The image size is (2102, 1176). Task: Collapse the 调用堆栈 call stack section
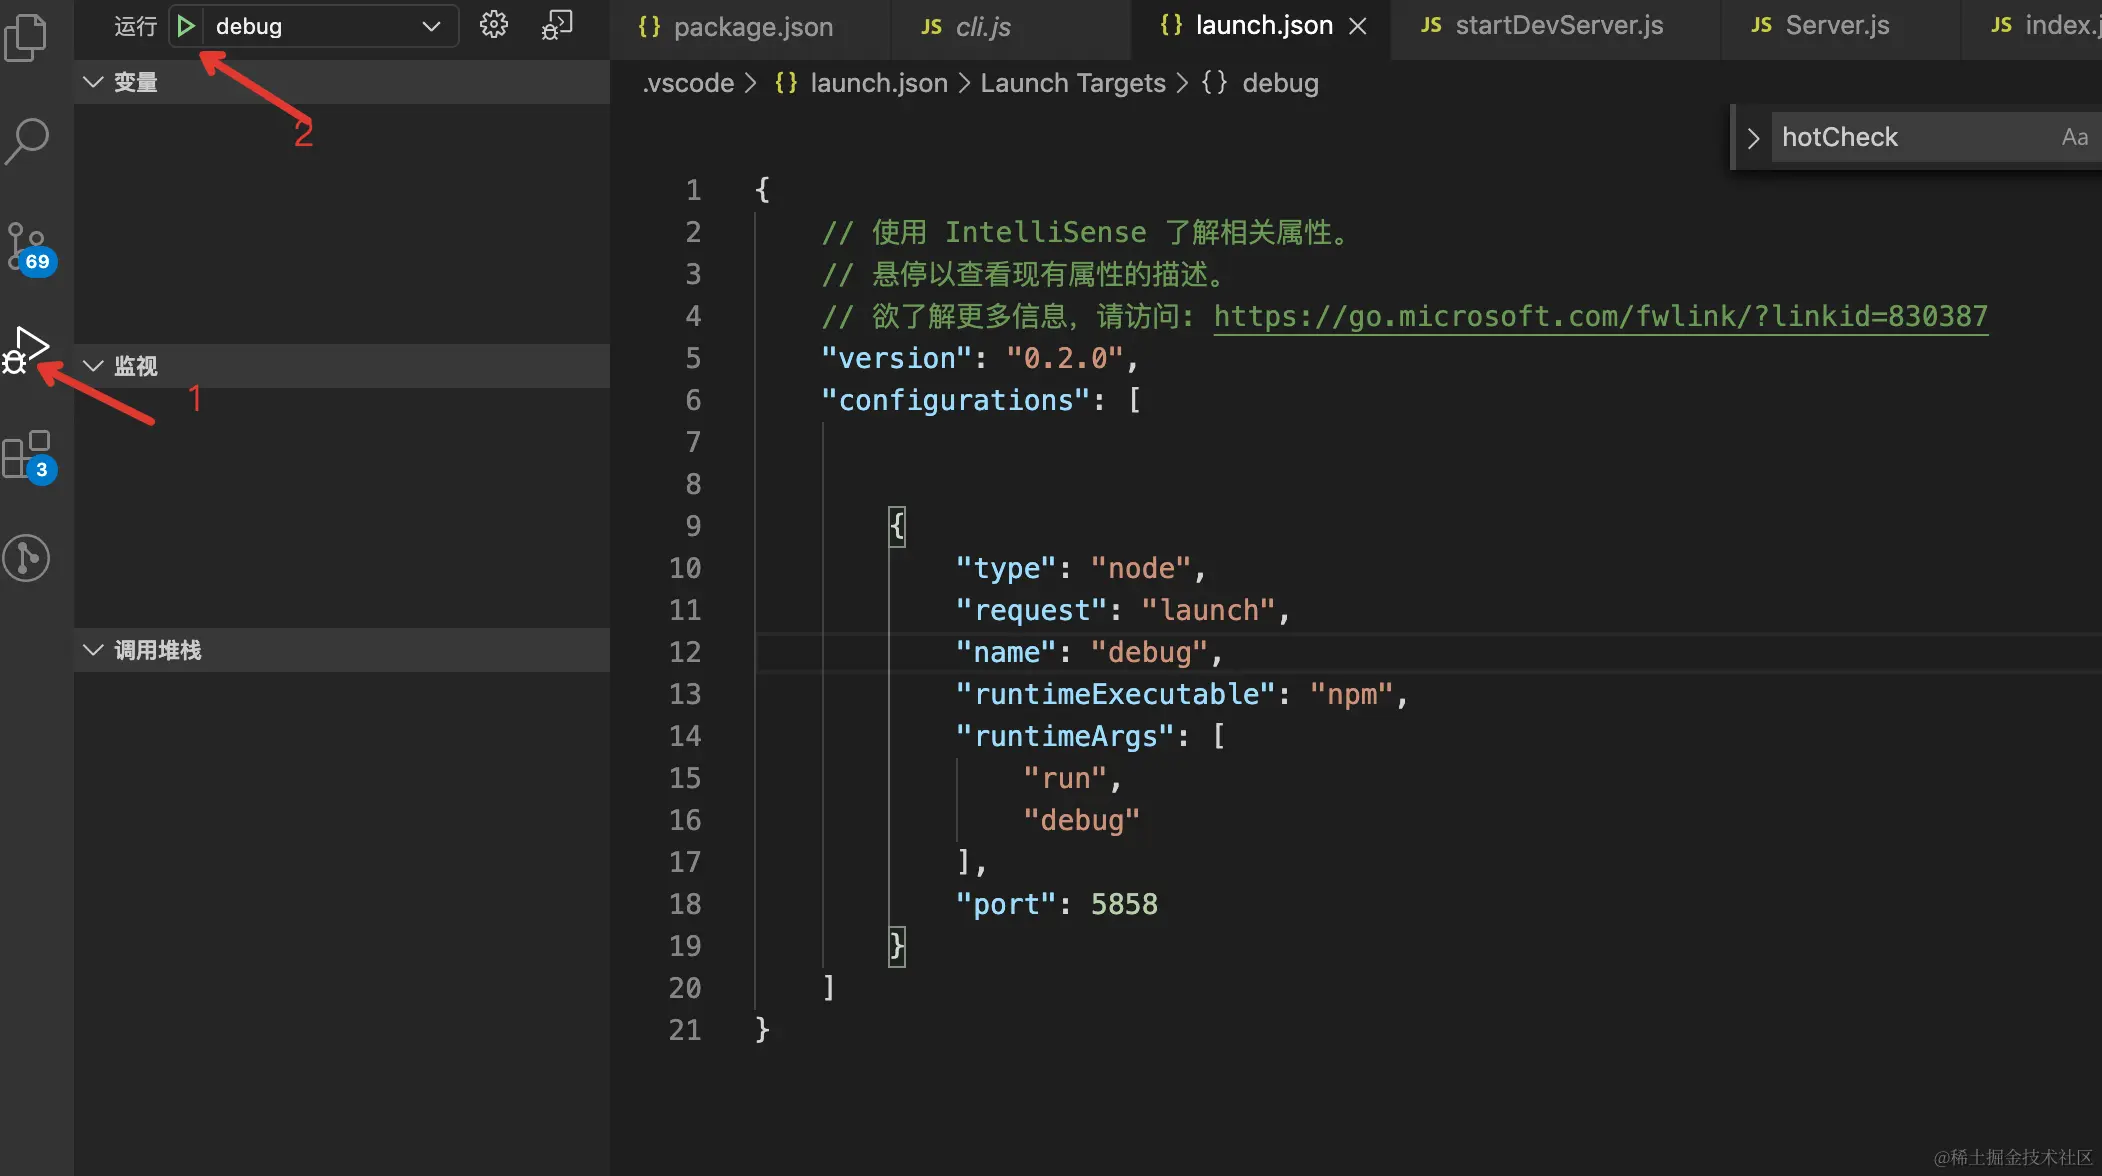point(93,650)
